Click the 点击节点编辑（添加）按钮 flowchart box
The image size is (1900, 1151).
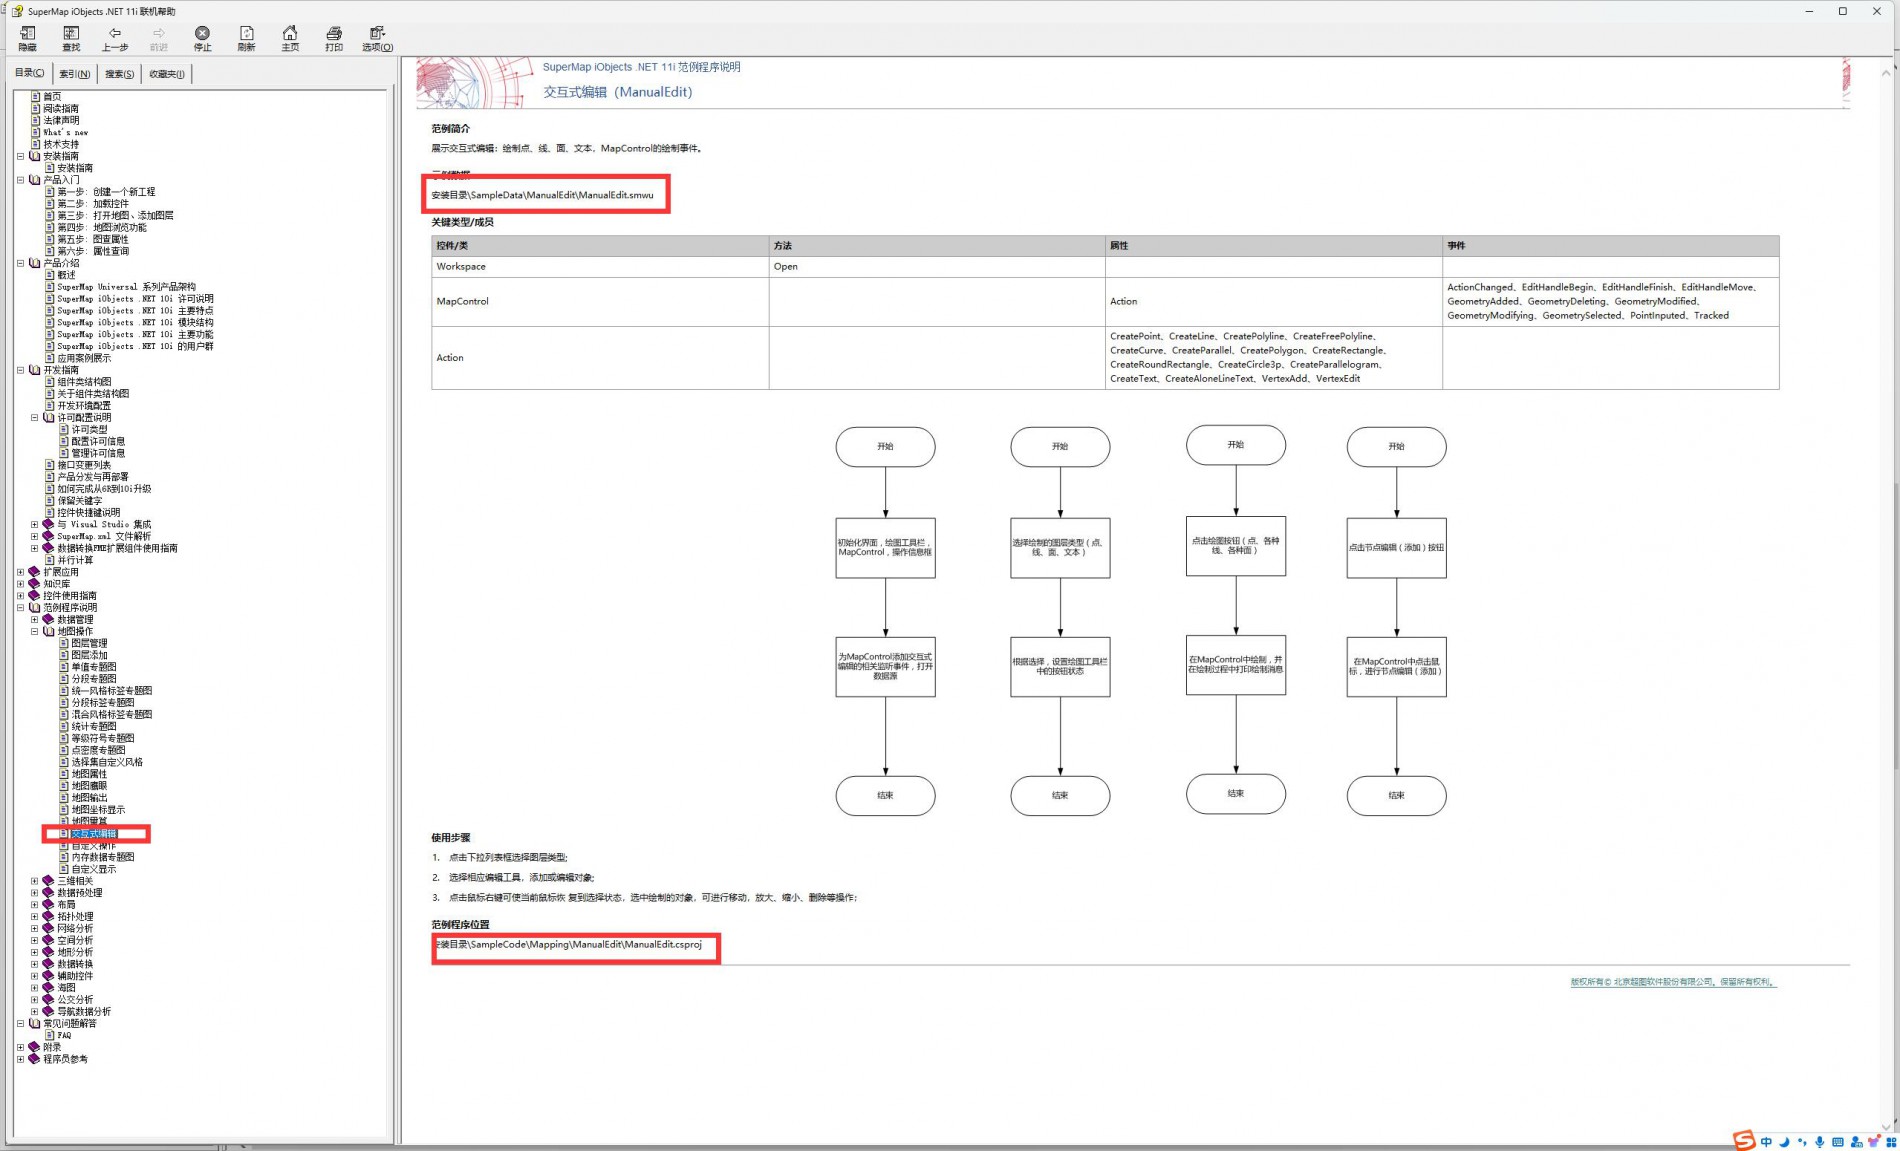[x=1396, y=548]
